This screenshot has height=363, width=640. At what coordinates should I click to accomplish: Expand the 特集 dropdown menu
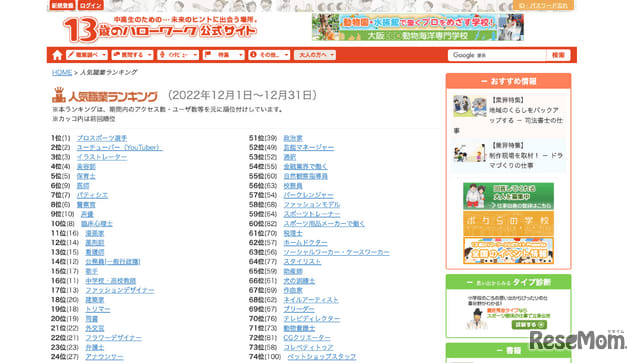[223, 55]
